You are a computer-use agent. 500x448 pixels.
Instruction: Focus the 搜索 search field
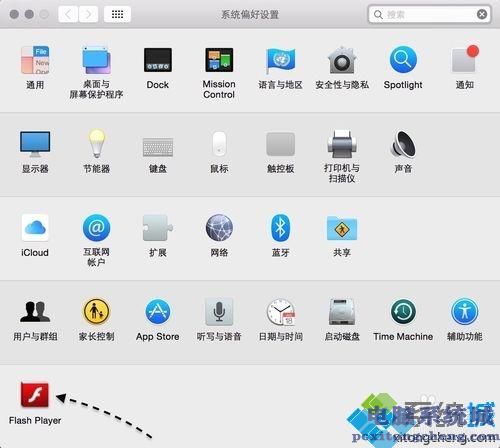point(429,14)
